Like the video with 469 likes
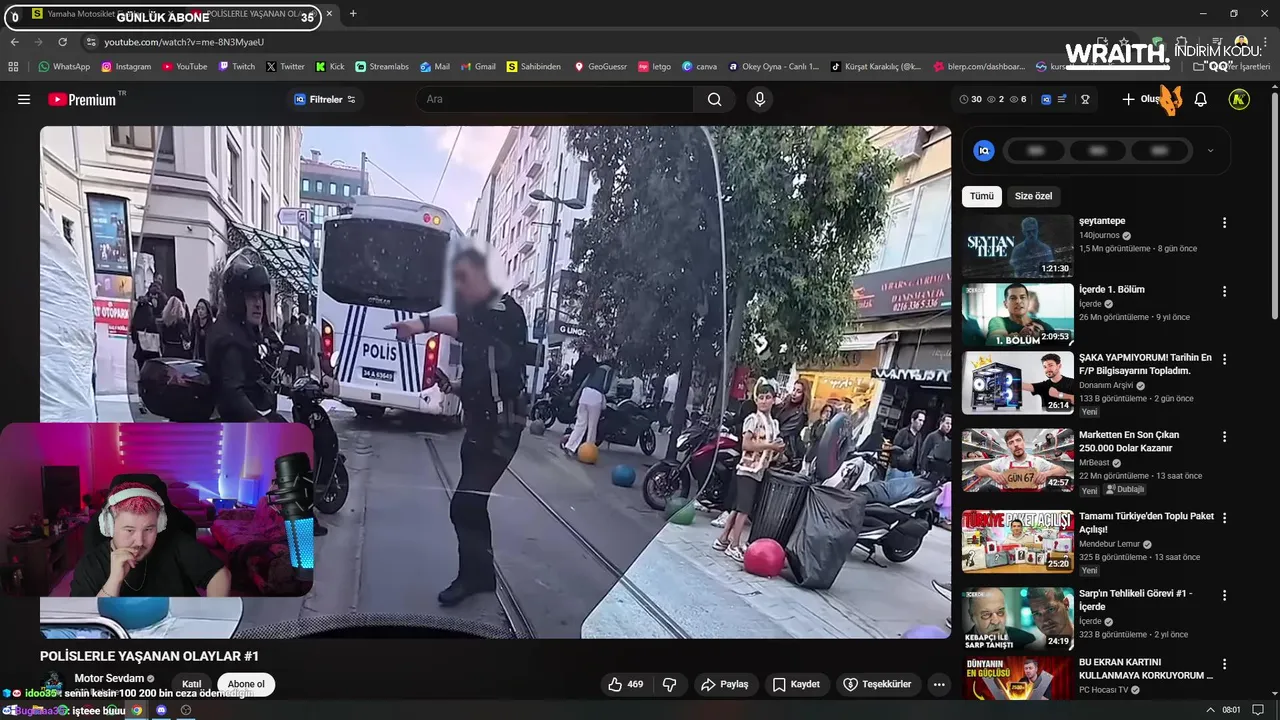Image resolution: width=1280 pixels, height=720 pixels. point(626,684)
